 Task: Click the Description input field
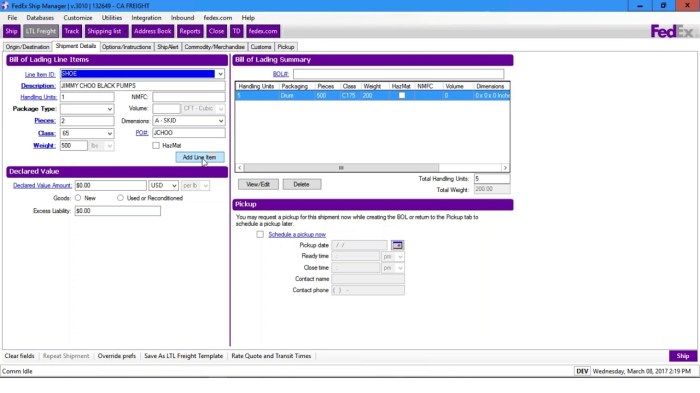(x=142, y=86)
